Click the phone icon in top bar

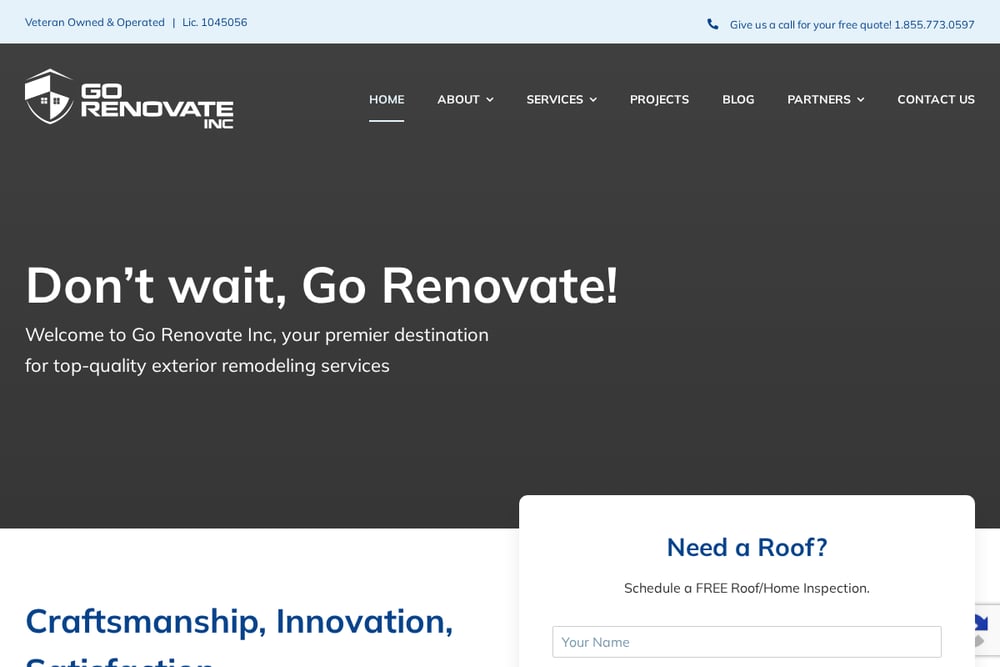click(712, 24)
